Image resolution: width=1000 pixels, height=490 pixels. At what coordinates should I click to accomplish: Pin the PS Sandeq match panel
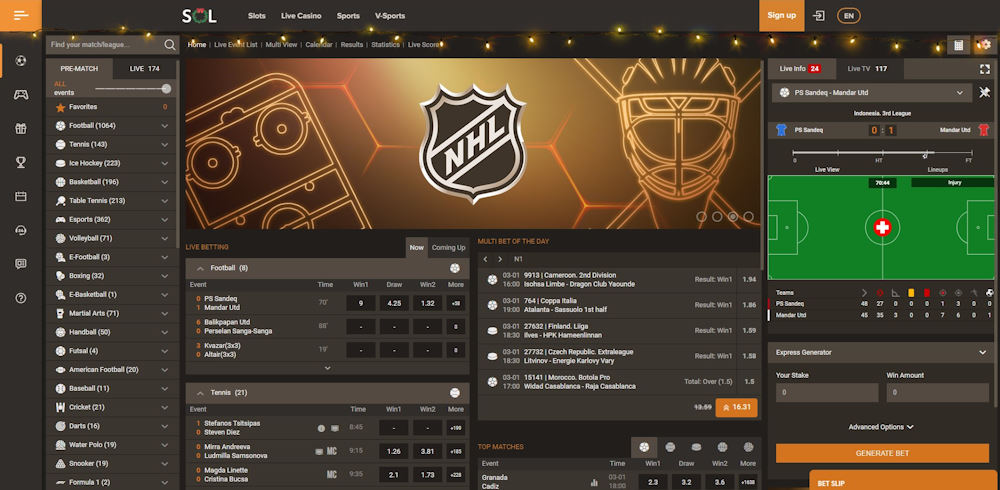pyautogui.click(x=984, y=92)
